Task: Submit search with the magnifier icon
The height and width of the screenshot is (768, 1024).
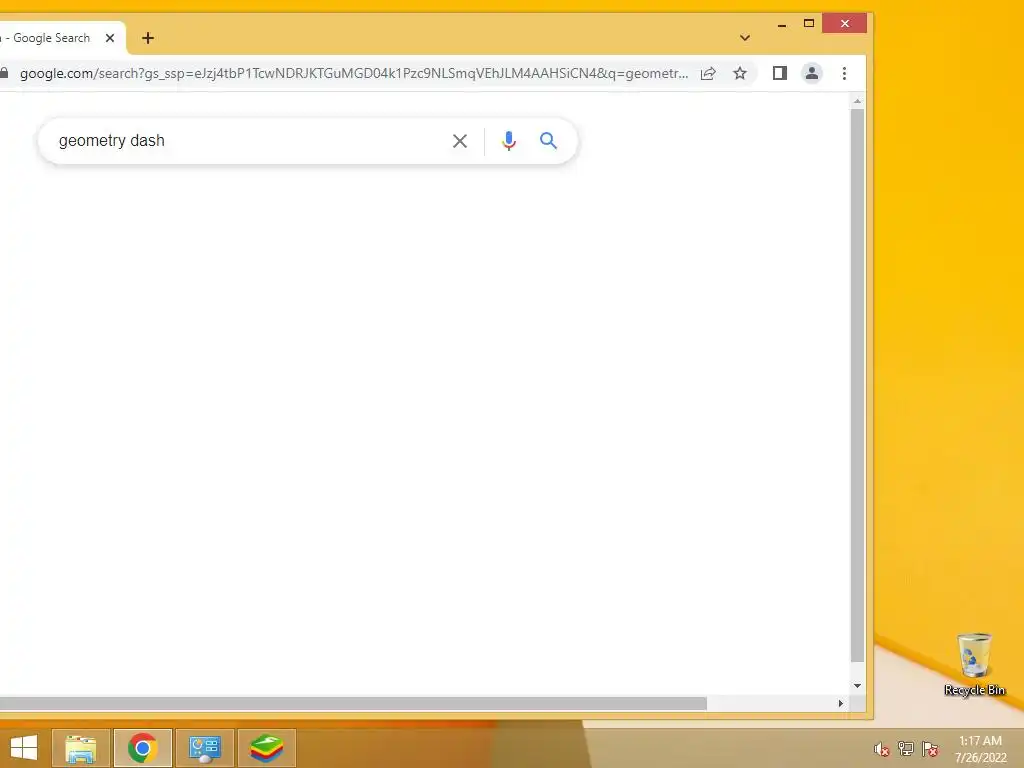Action: pyautogui.click(x=549, y=140)
